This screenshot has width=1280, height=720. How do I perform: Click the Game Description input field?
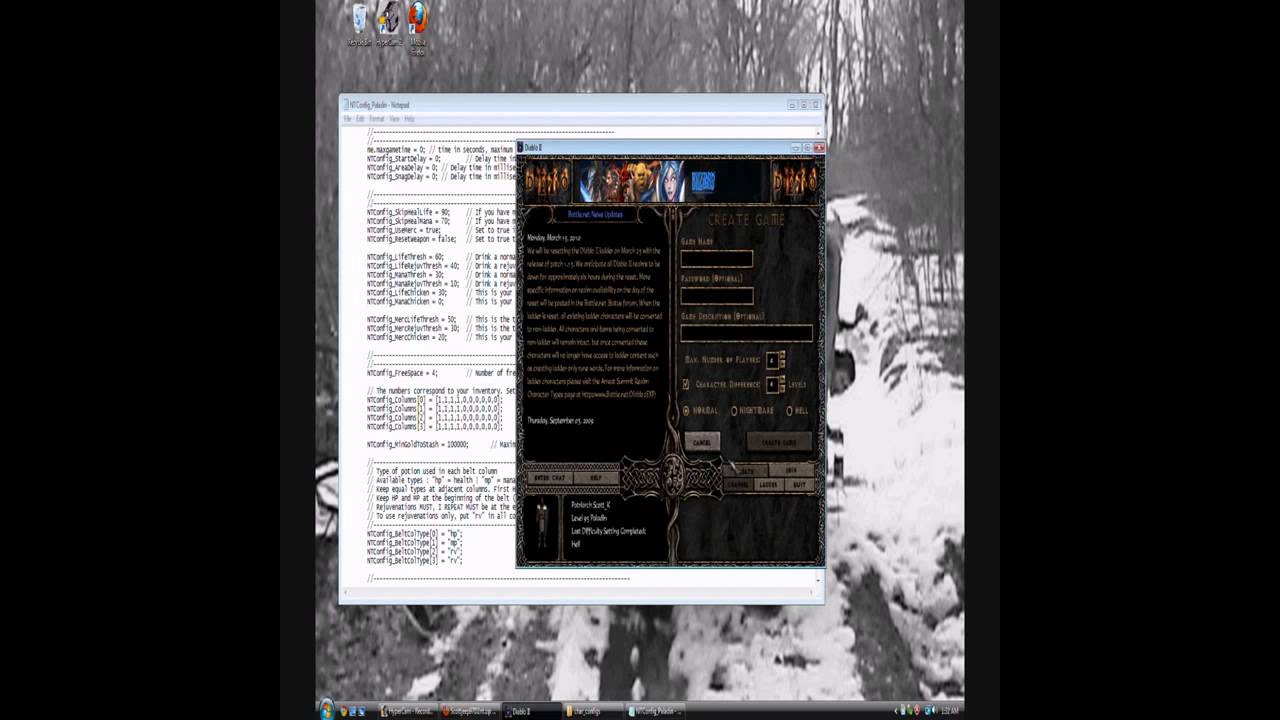click(x=746, y=333)
